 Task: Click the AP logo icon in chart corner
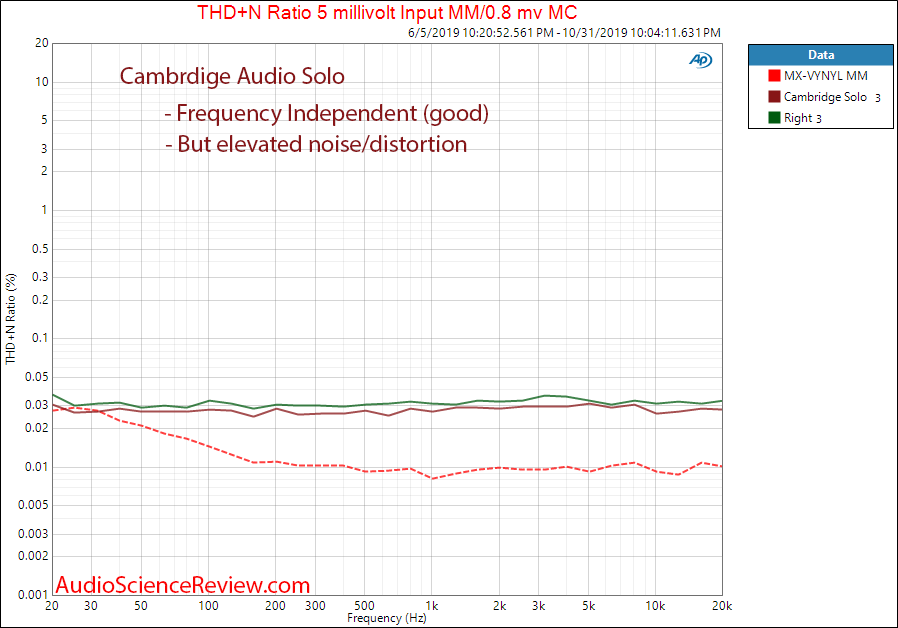coord(700,60)
